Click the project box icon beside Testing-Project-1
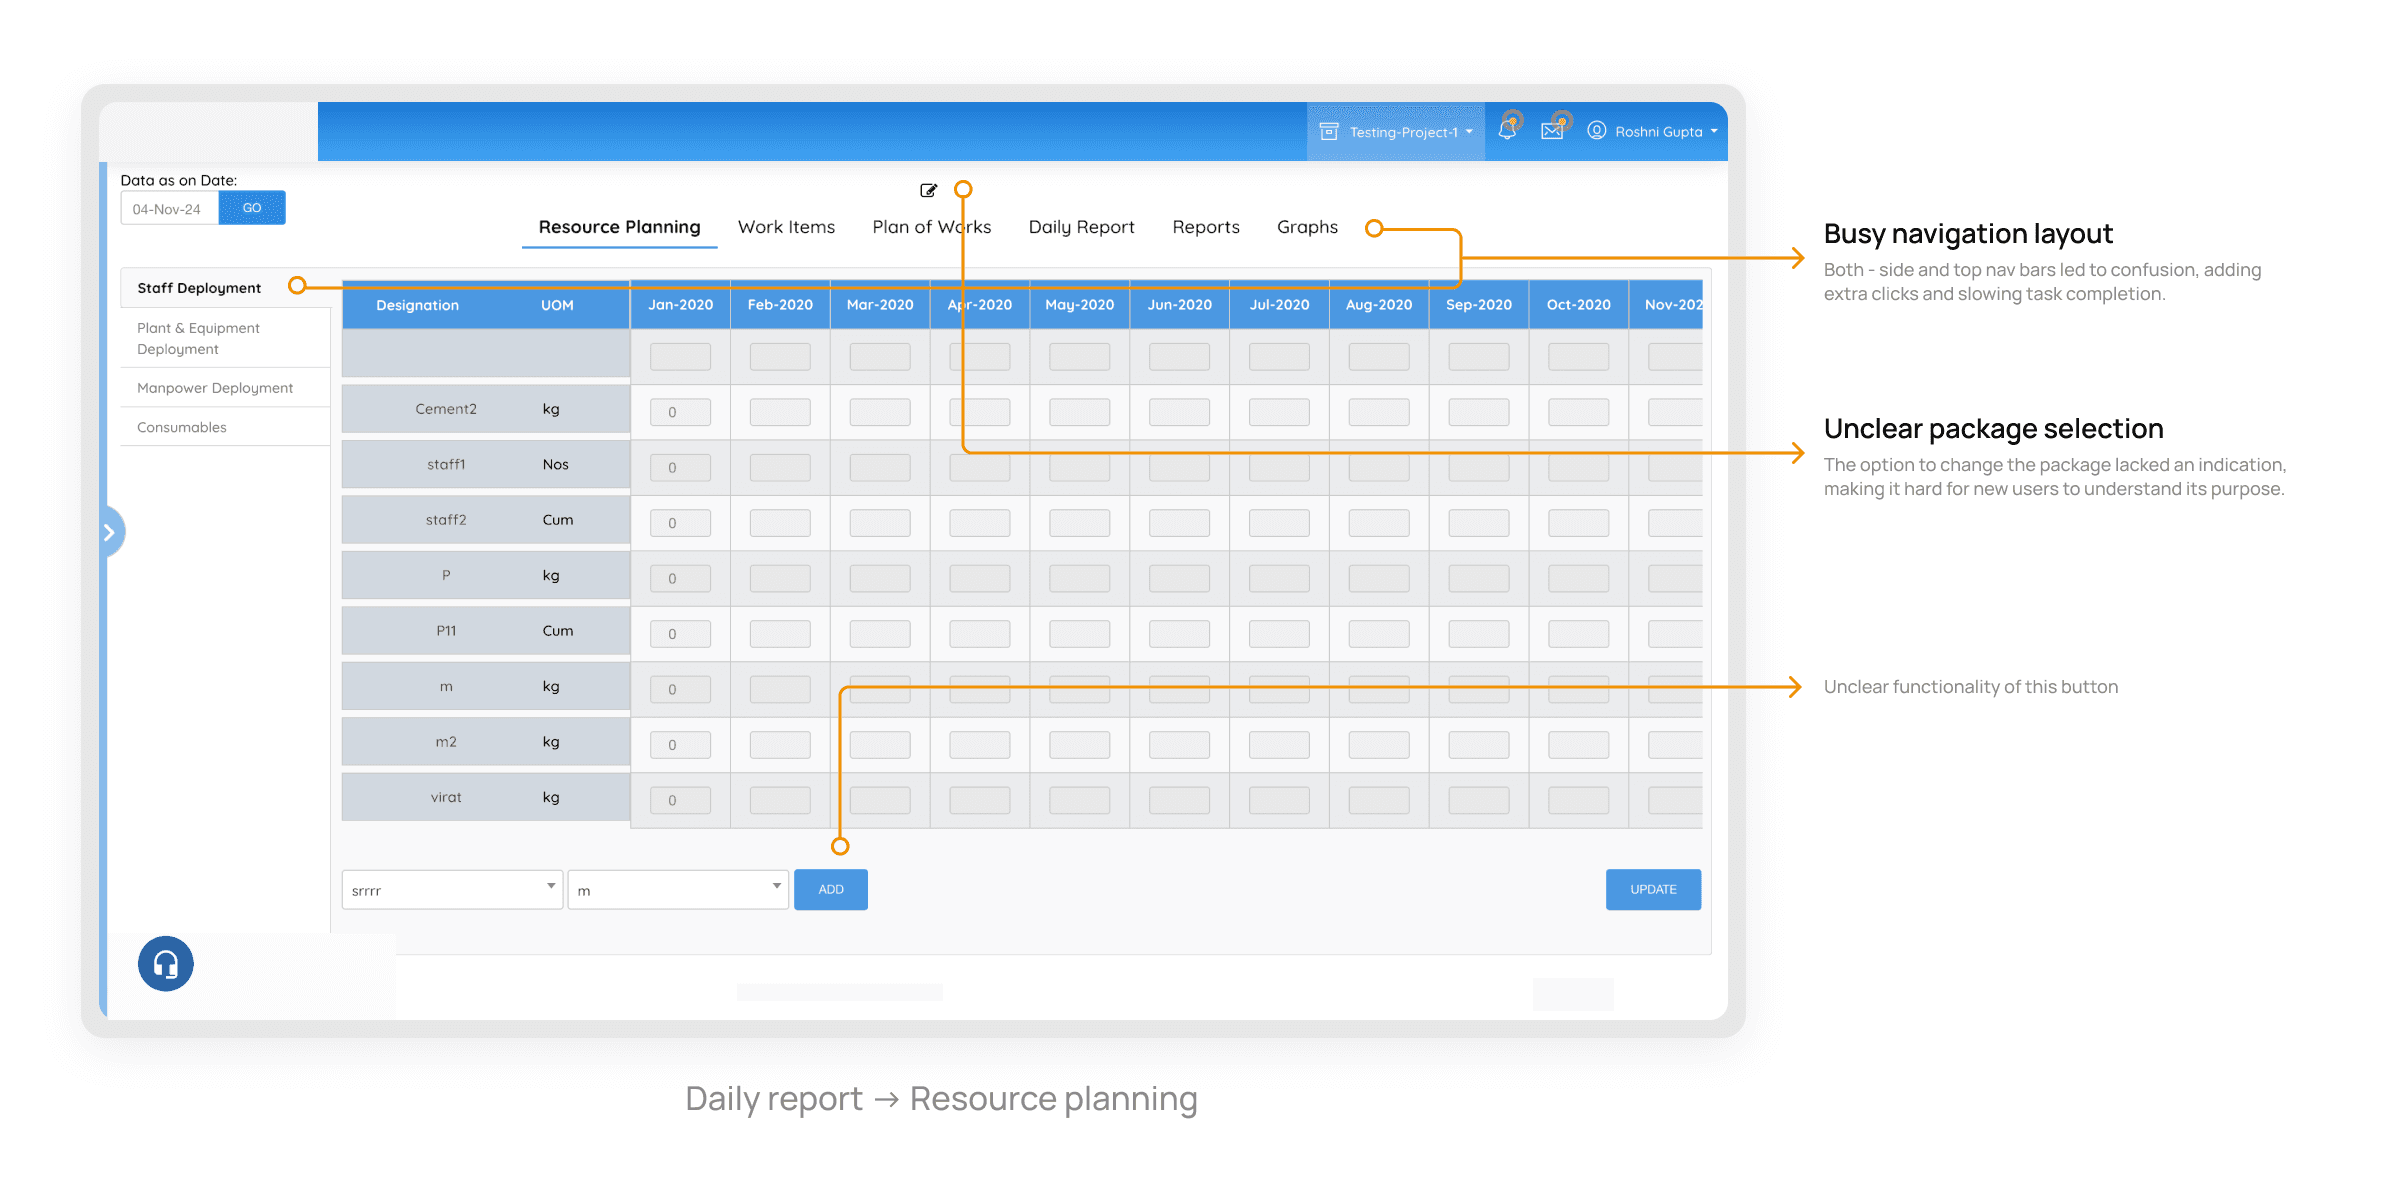 [1329, 132]
